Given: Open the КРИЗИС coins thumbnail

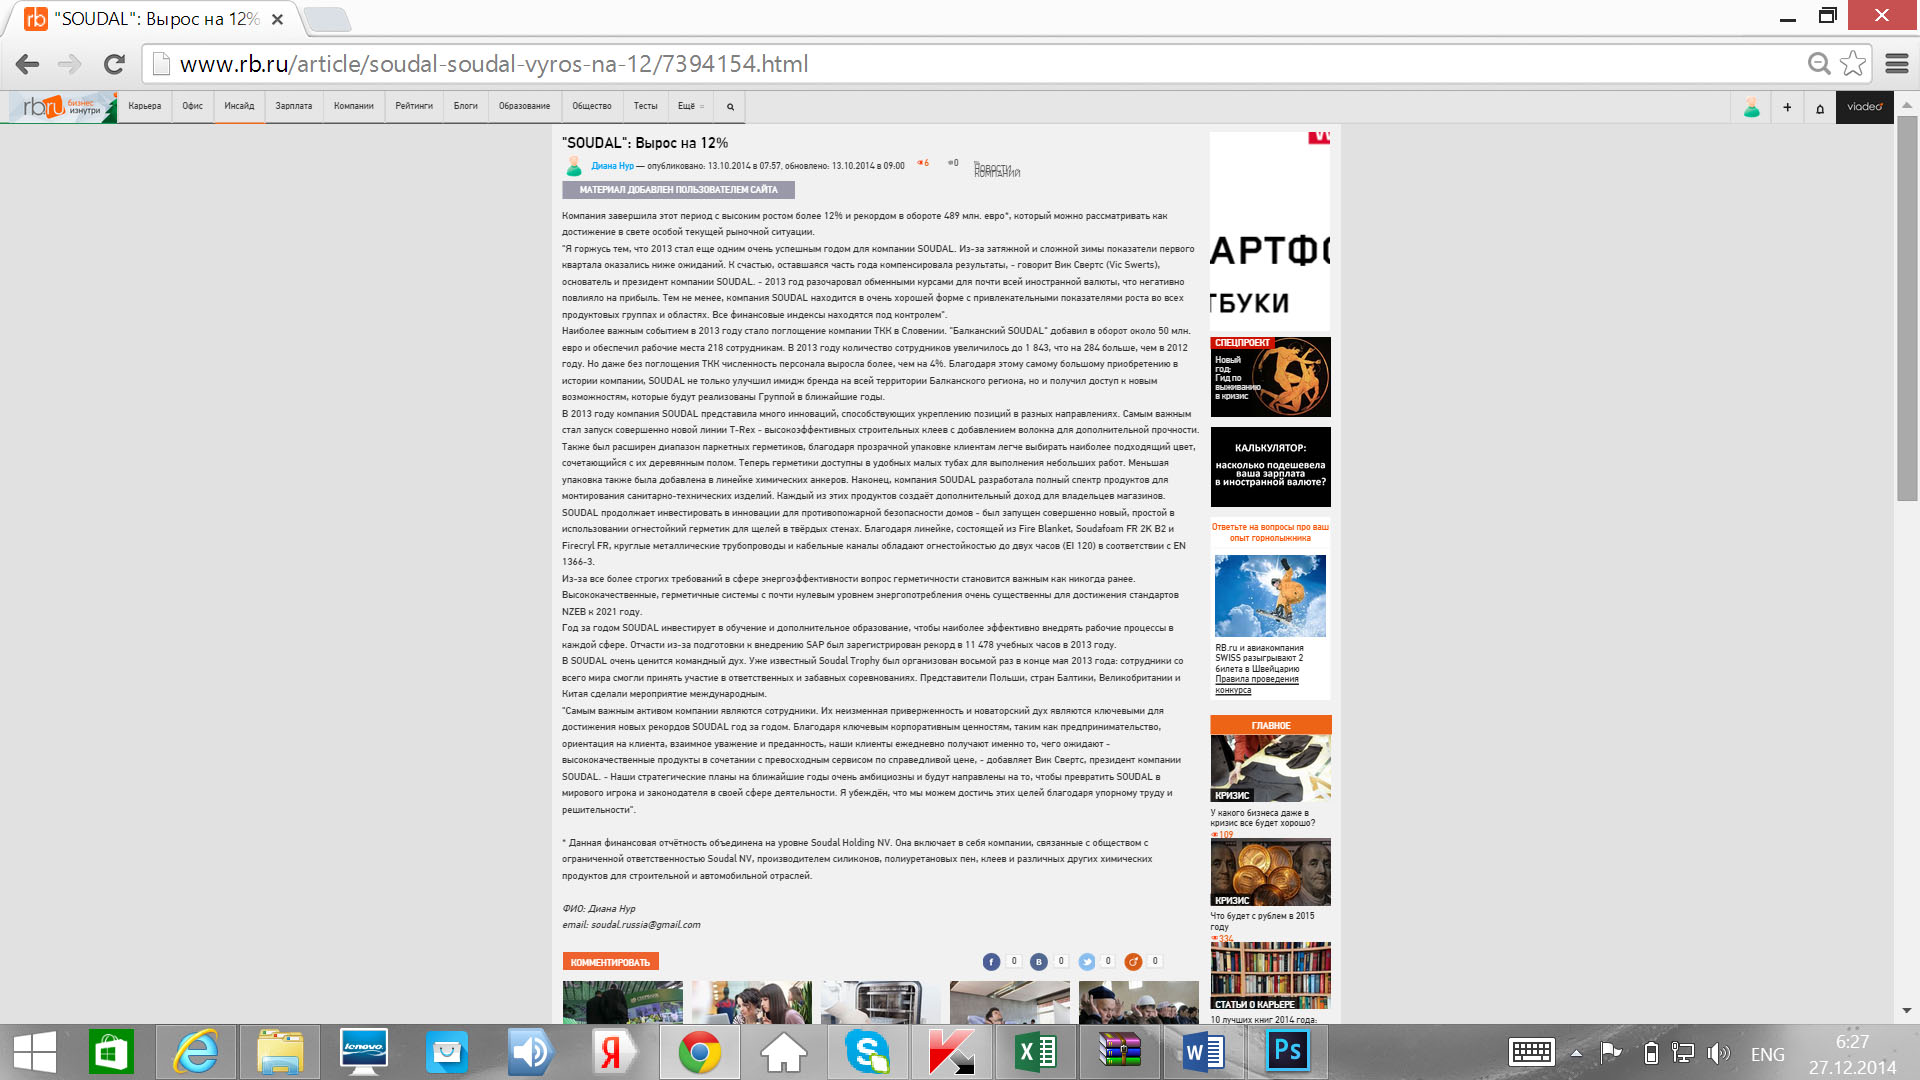Looking at the screenshot, I should coord(1271,872).
